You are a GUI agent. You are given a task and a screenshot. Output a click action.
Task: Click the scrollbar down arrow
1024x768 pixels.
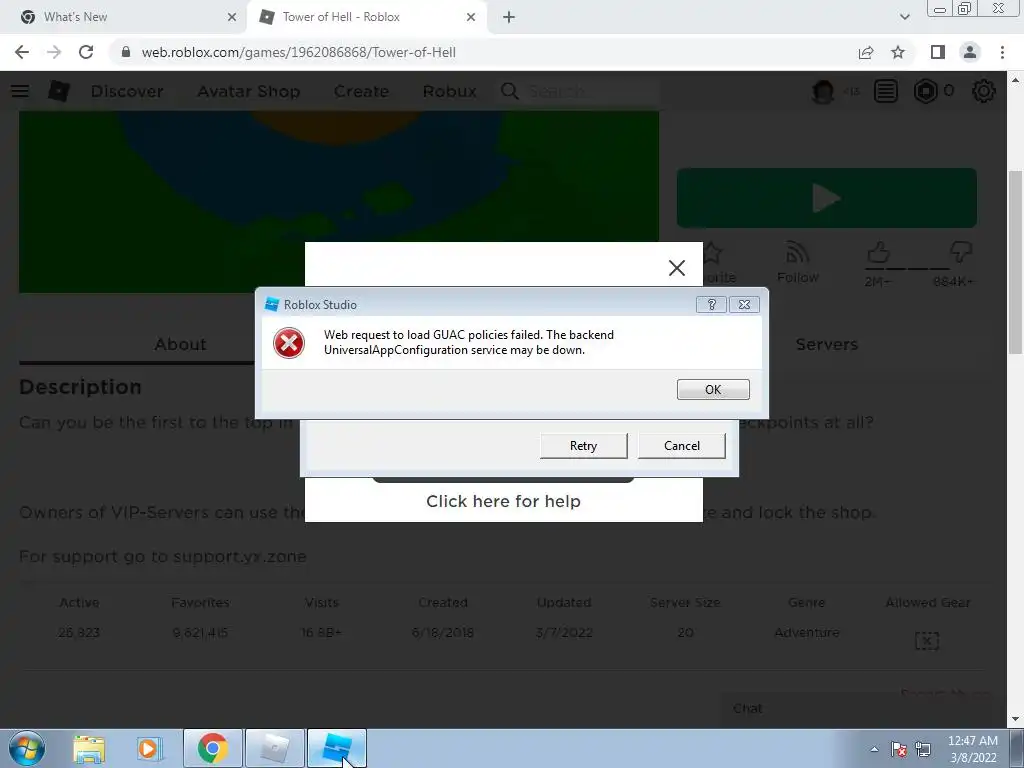[x=1015, y=719]
